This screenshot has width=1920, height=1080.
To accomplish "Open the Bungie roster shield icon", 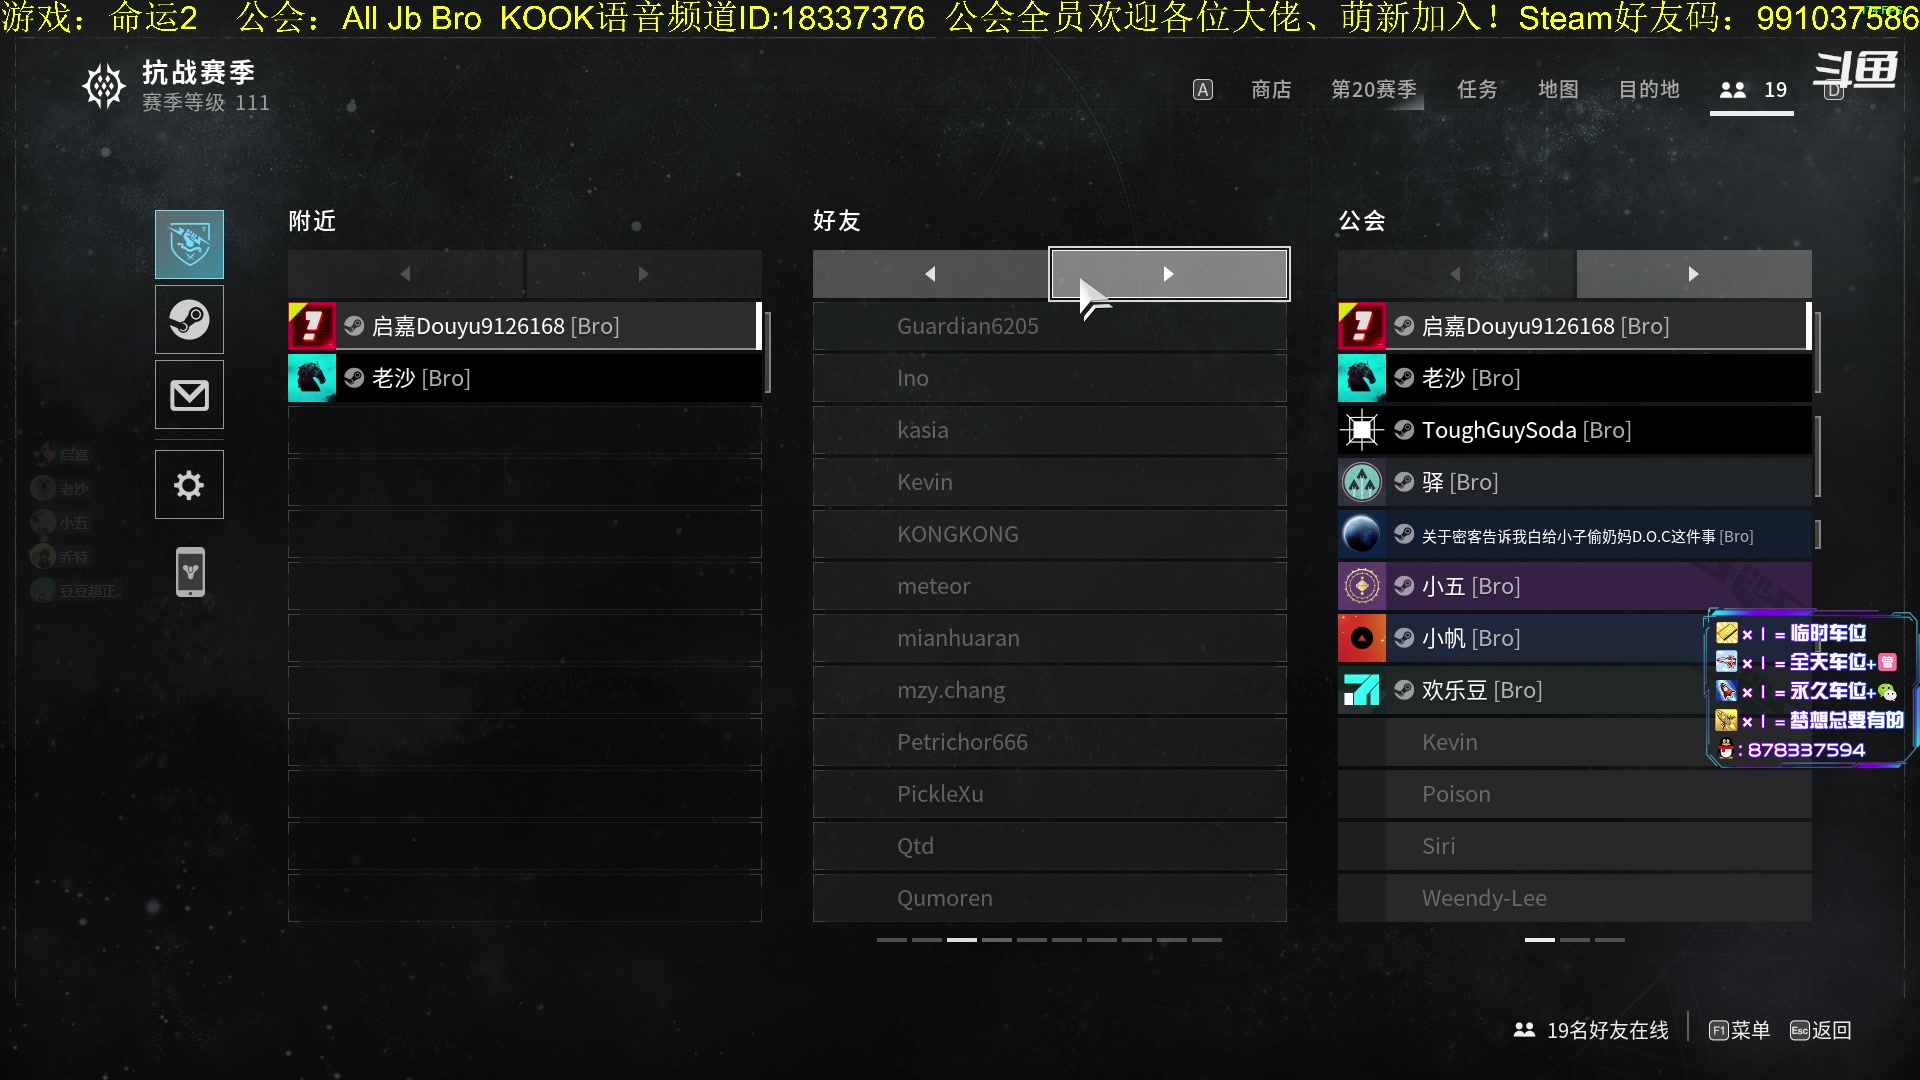I will [x=189, y=244].
